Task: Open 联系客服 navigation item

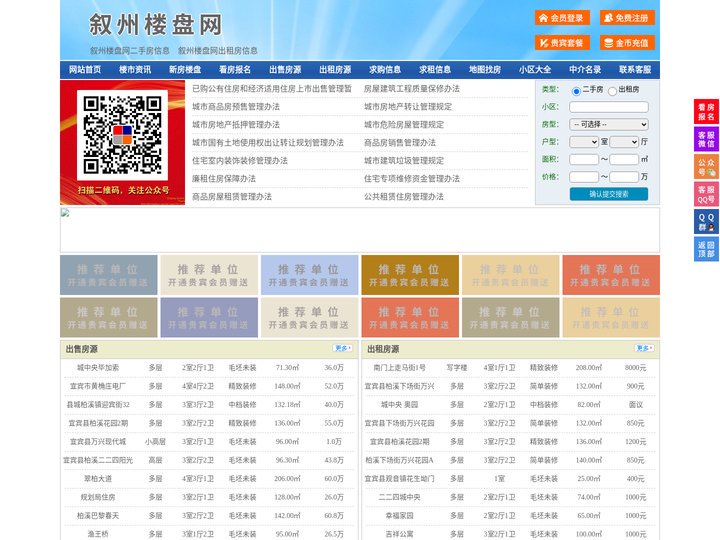Action: point(635,70)
